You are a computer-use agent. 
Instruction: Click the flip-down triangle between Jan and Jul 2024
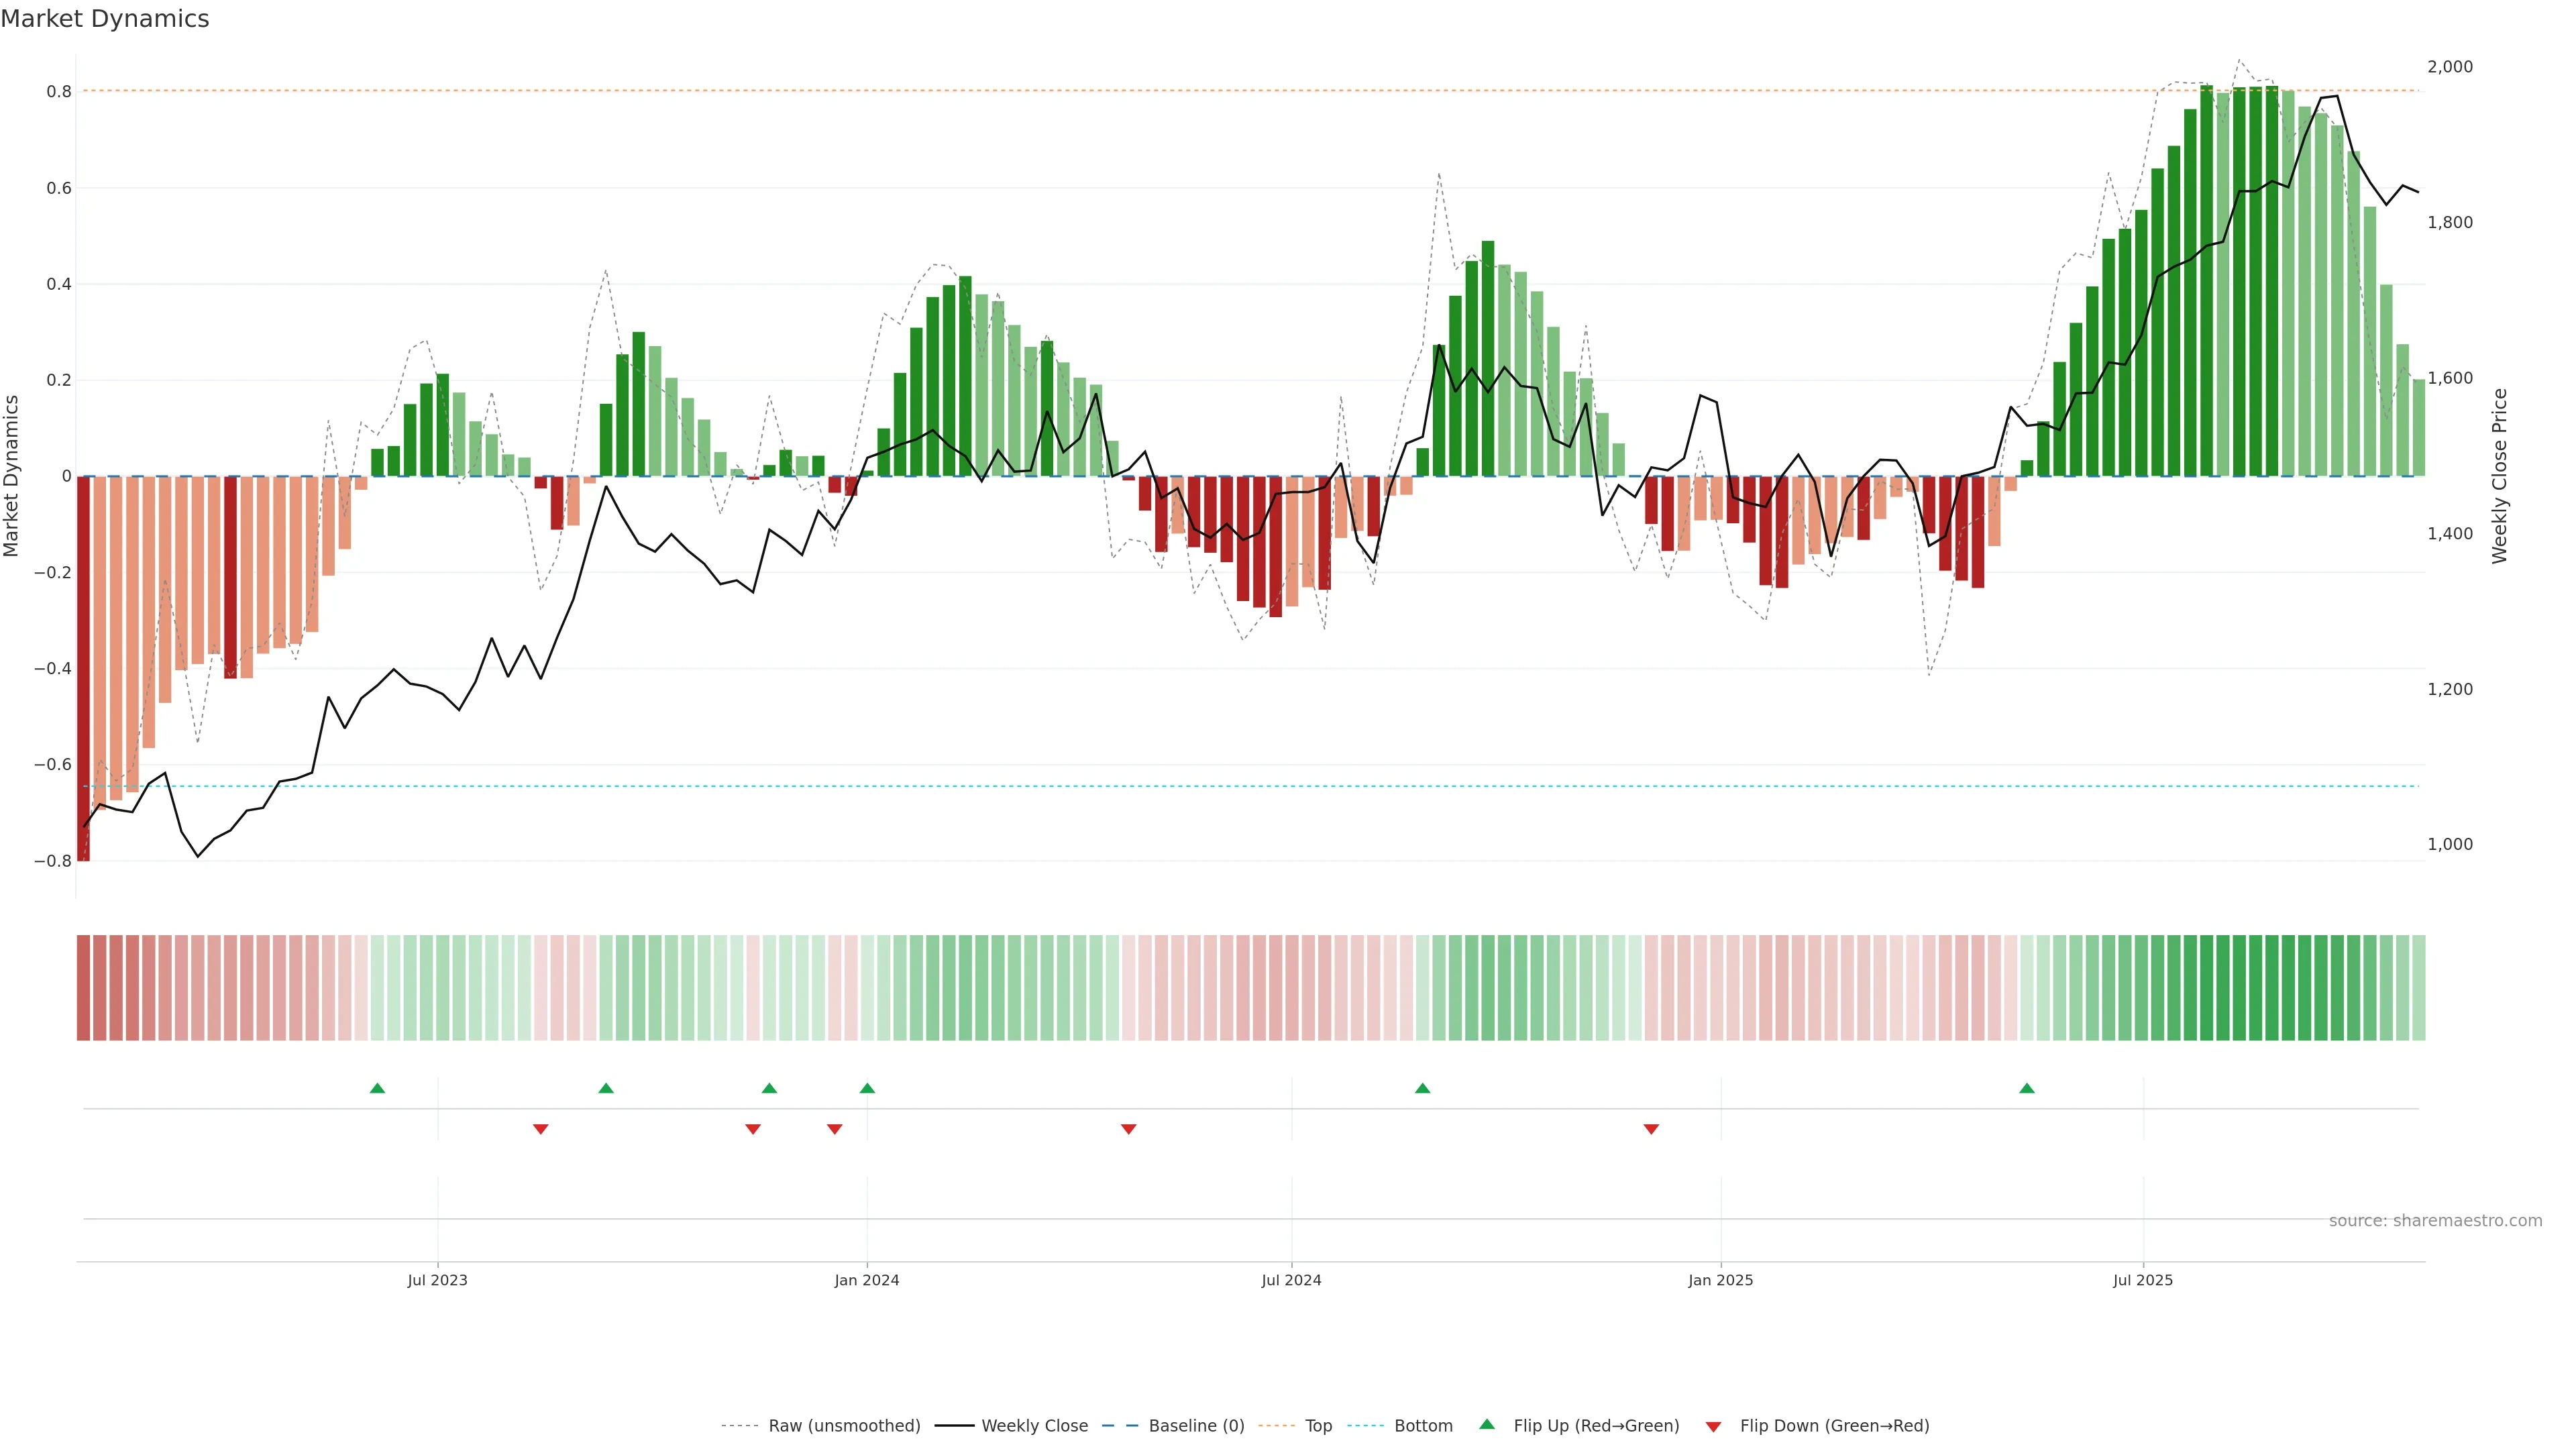[1128, 1129]
